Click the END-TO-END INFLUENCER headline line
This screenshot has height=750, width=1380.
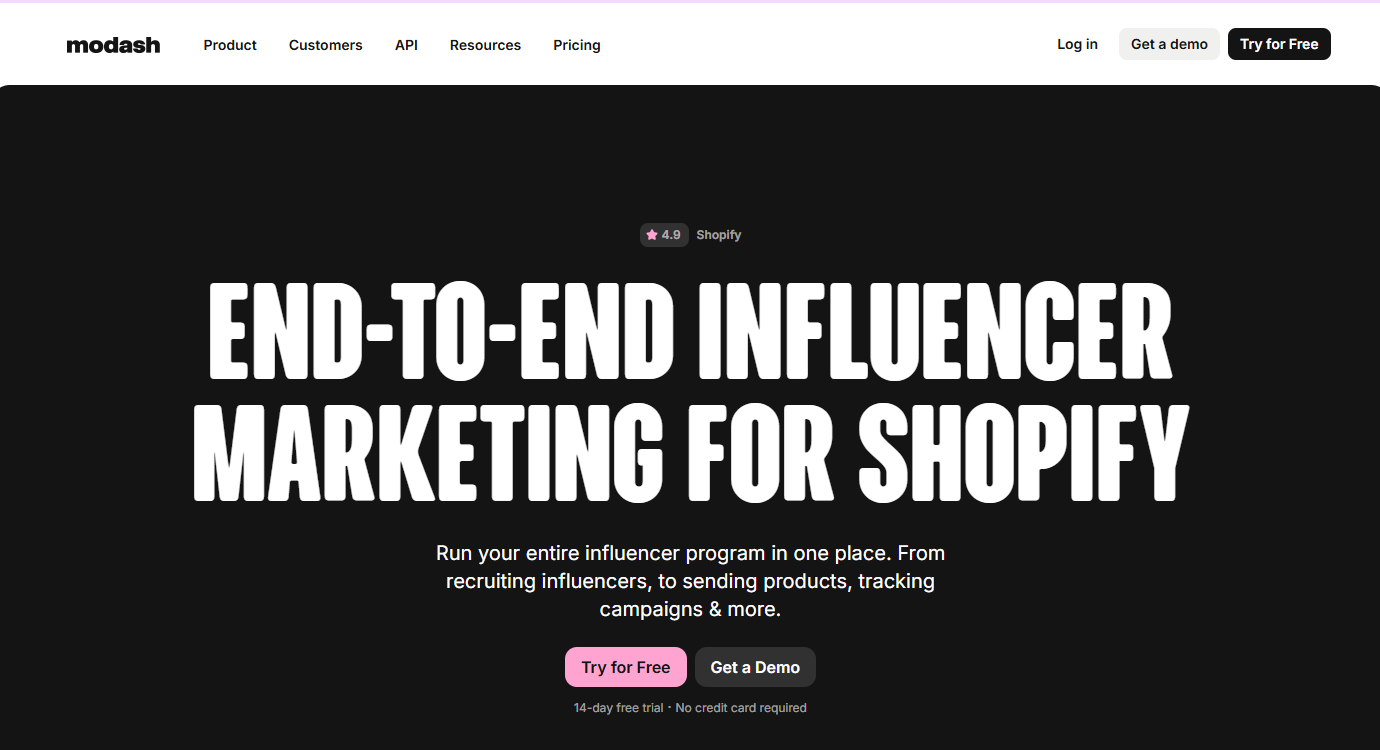[x=690, y=331]
